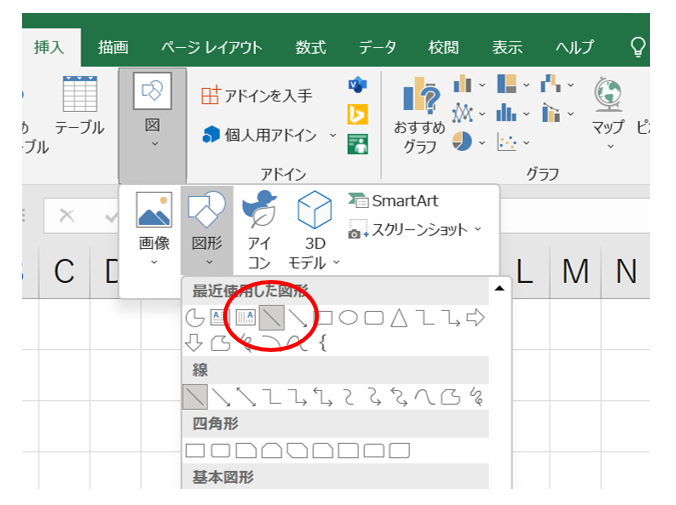676x505 pixels.
Task: Expand the line chart dropdown arrow
Action: (x=482, y=114)
